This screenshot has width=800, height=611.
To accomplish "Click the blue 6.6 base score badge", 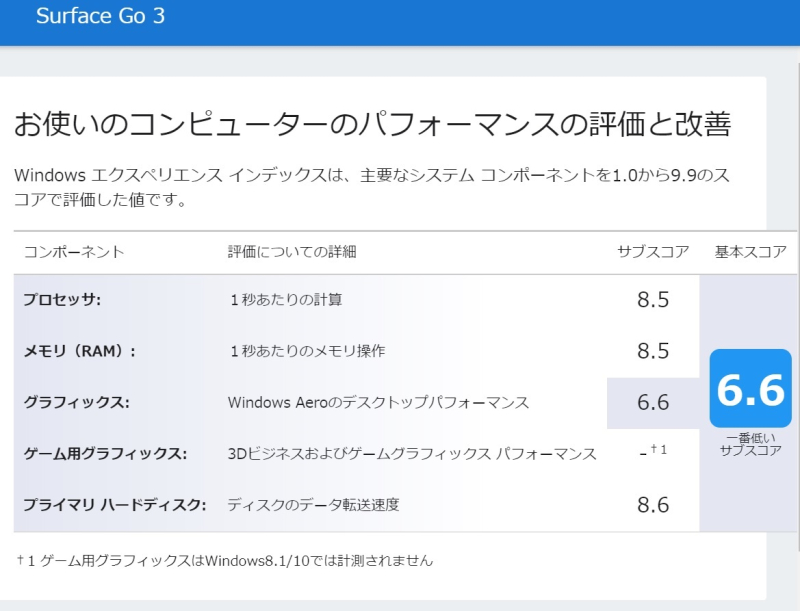I will tap(751, 388).
